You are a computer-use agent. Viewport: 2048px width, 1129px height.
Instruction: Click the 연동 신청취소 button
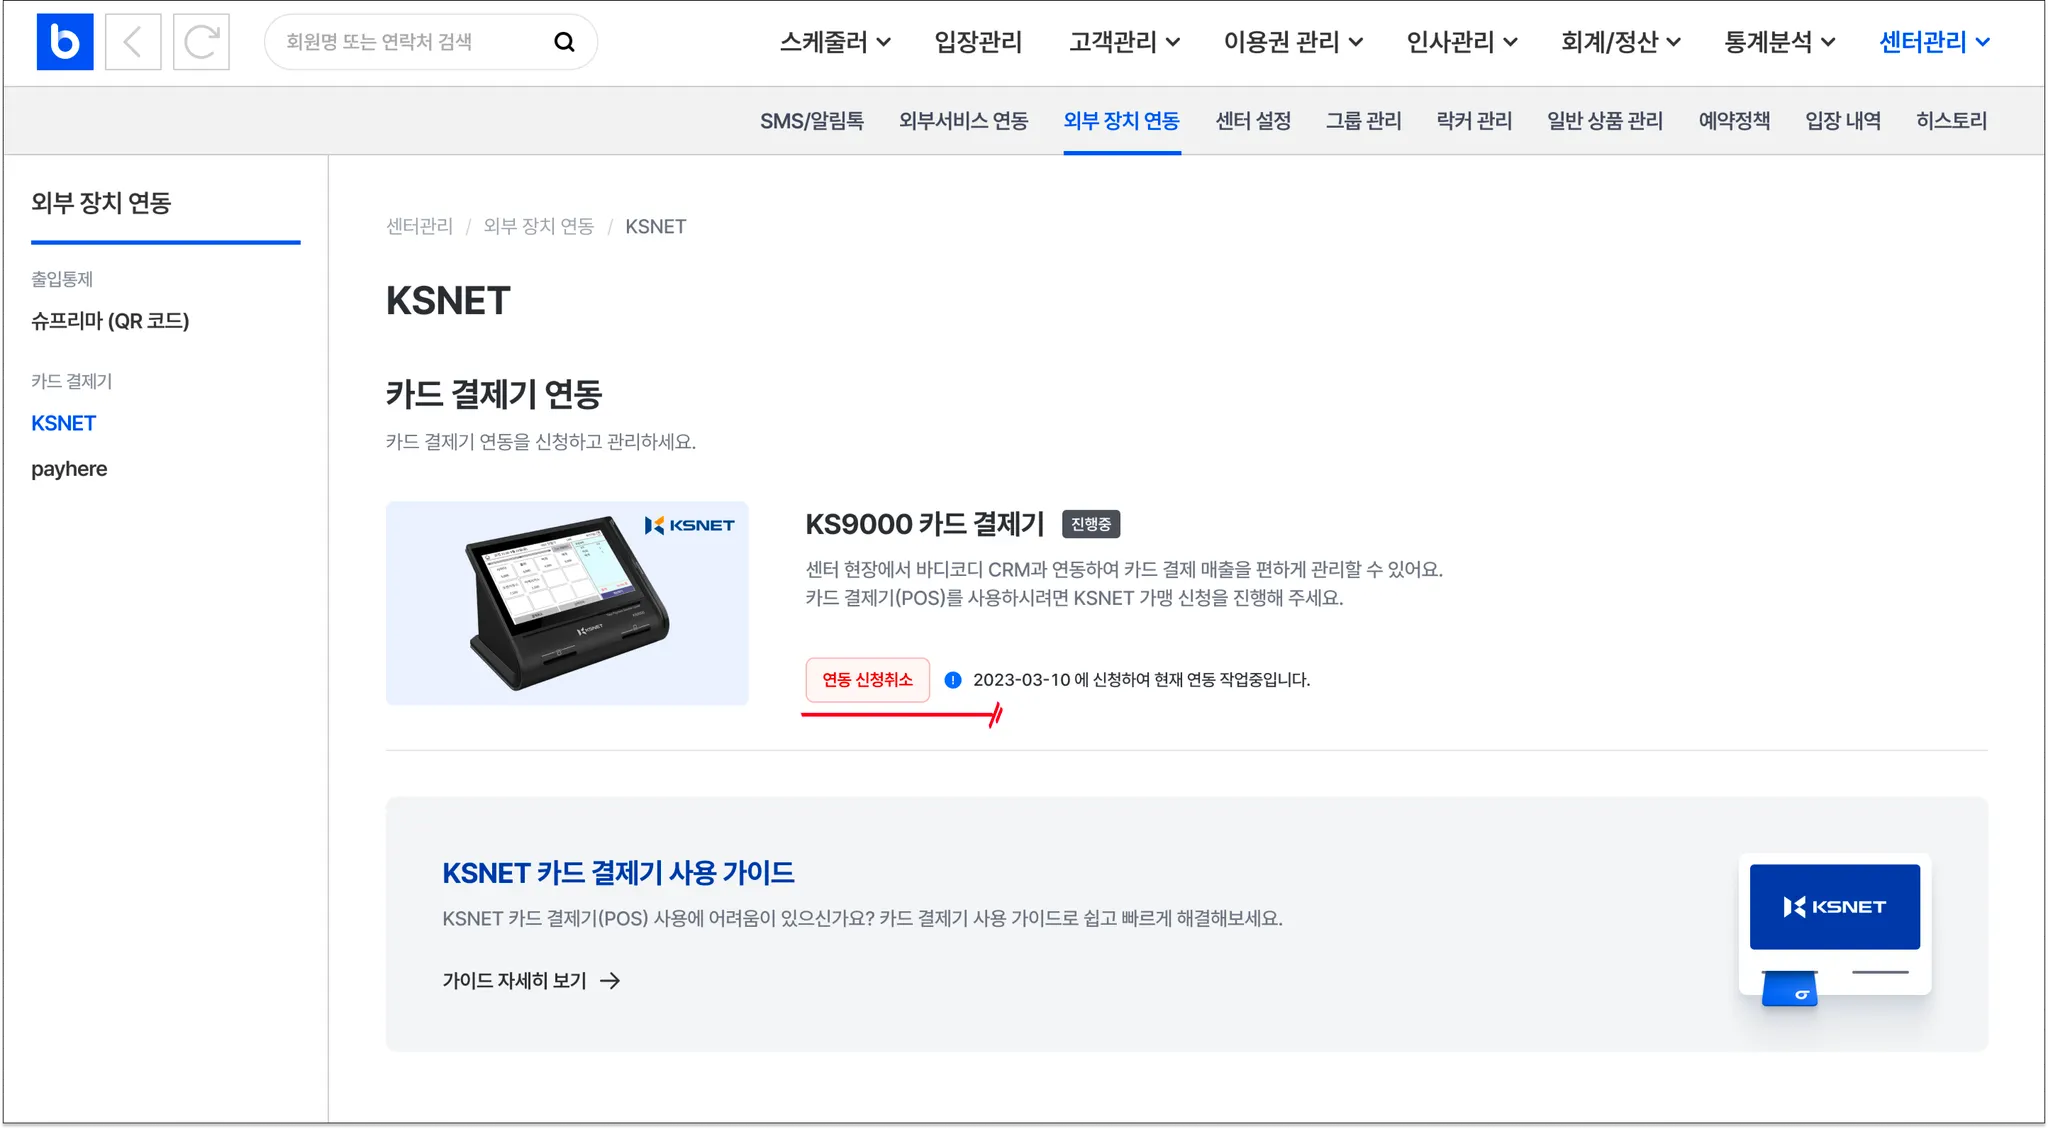[x=867, y=680]
